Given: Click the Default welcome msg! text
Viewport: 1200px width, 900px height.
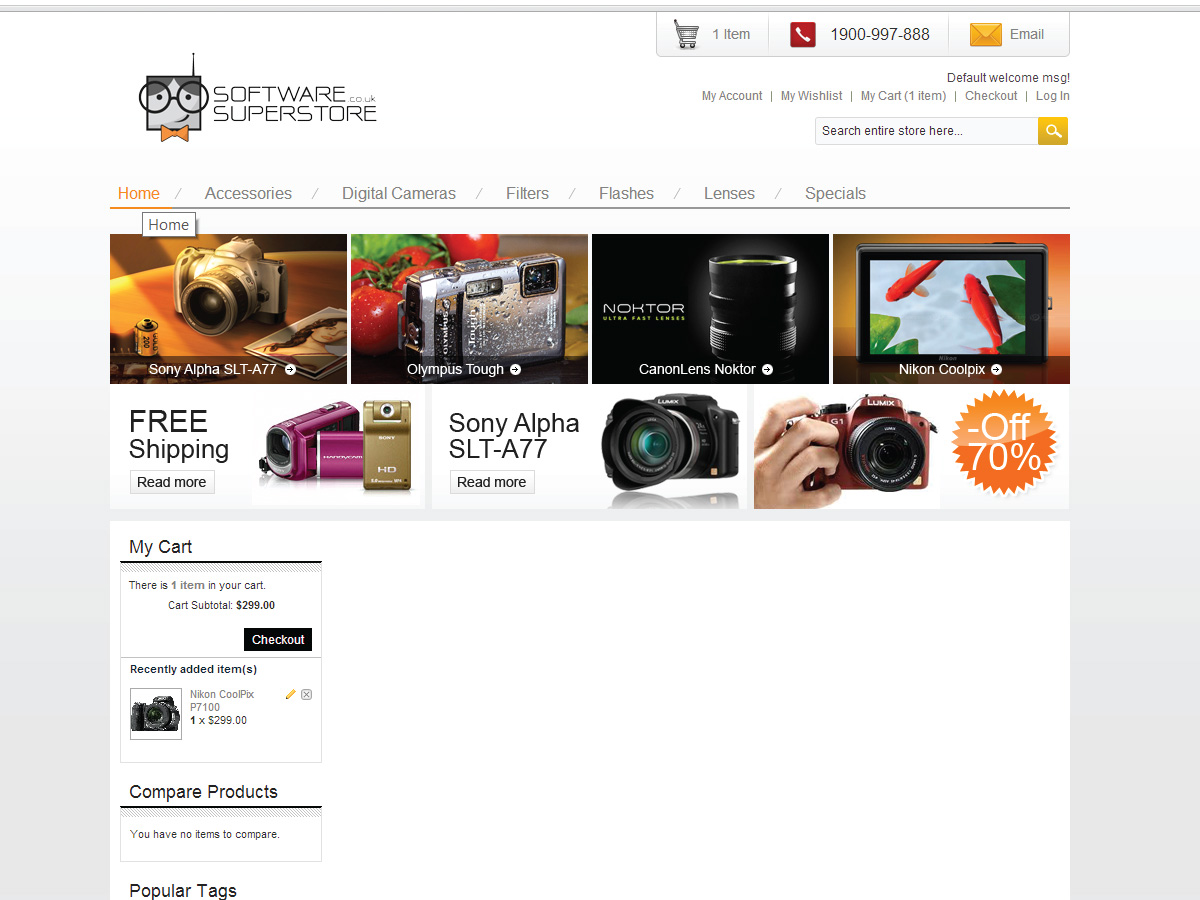Looking at the screenshot, I should pyautogui.click(x=1008, y=78).
